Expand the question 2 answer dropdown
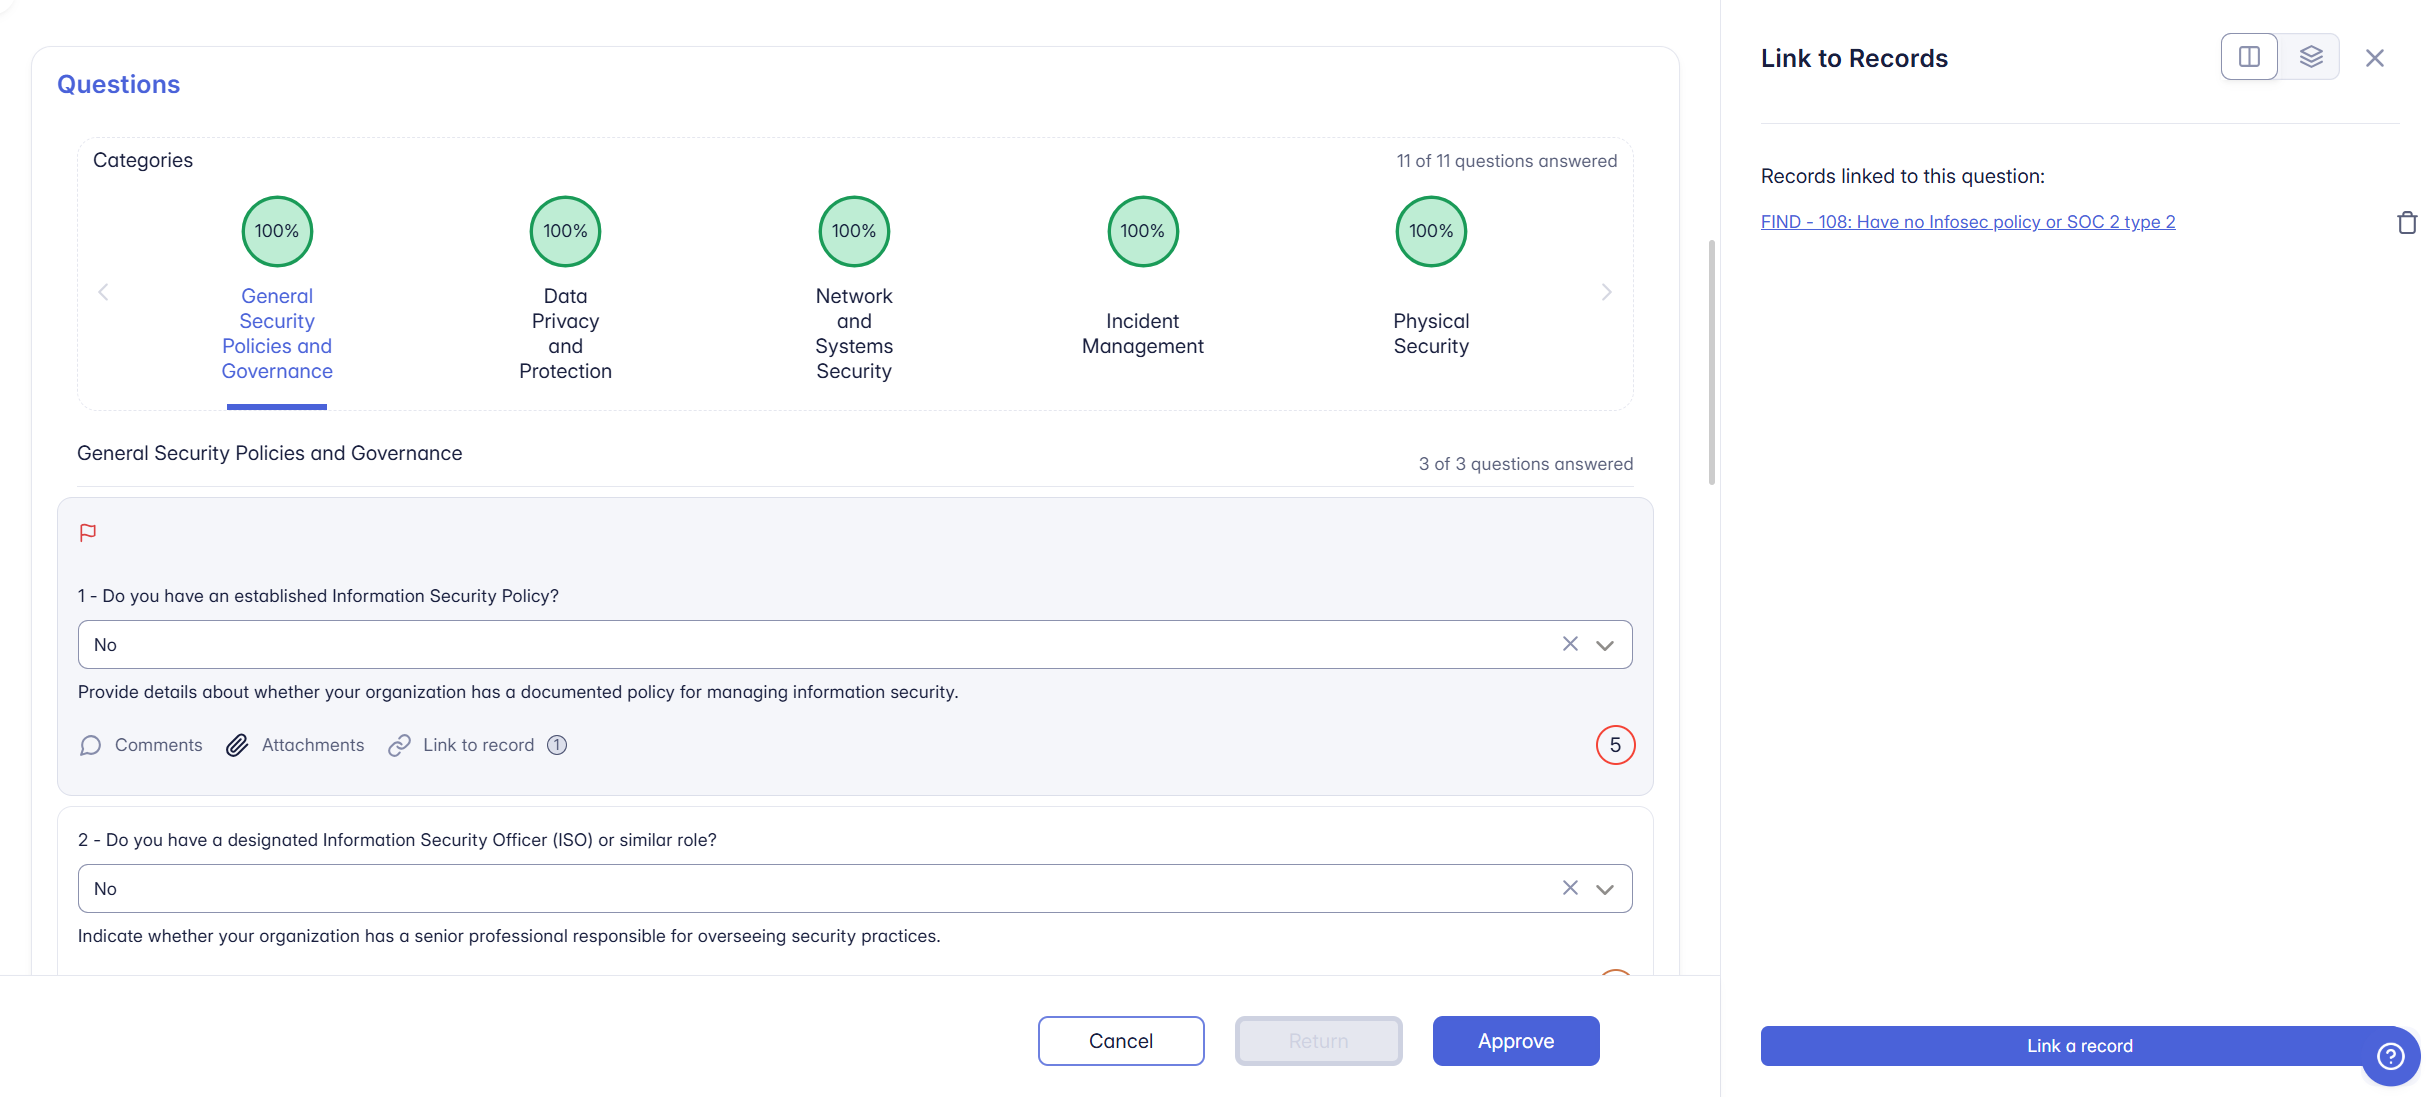Screen dimensions: 2428x1097 (1605, 889)
